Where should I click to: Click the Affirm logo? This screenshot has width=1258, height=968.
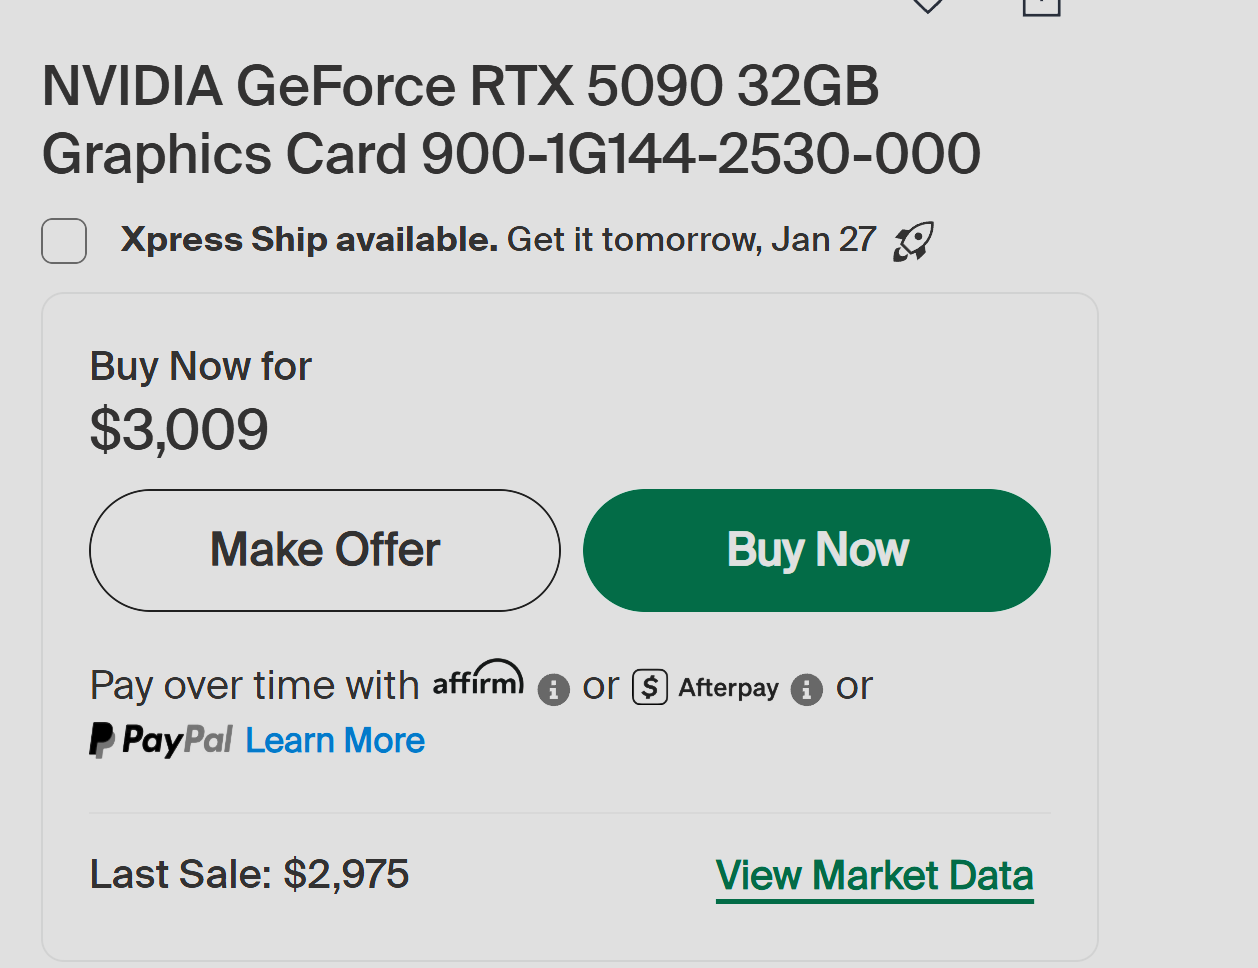478,679
